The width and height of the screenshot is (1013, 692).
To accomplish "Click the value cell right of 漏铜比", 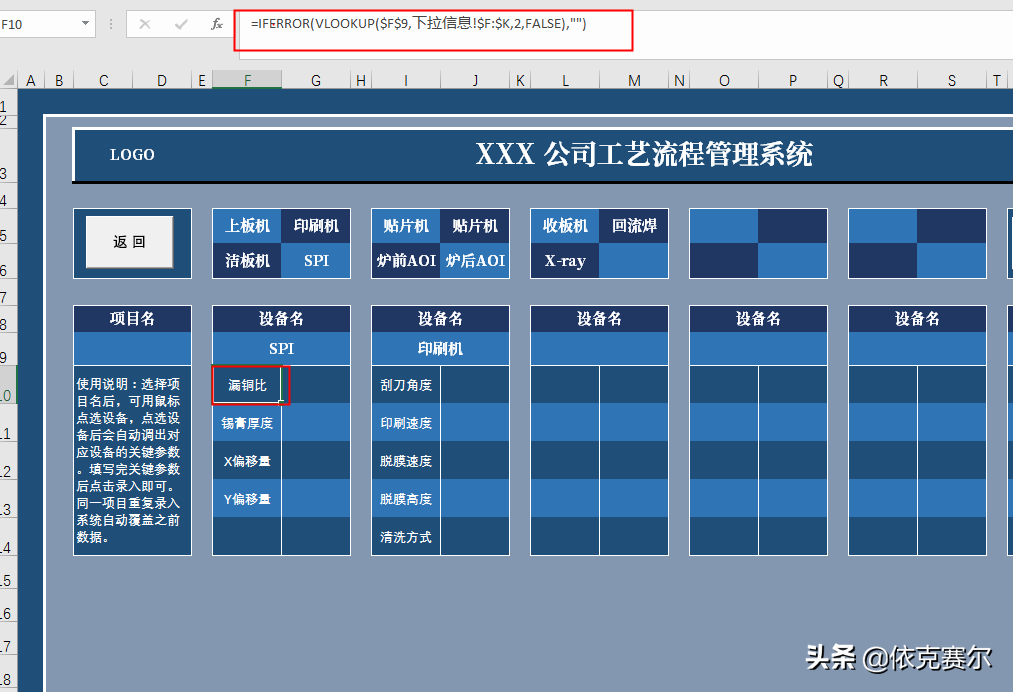I will pyautogui.click(x=316, y=385).
